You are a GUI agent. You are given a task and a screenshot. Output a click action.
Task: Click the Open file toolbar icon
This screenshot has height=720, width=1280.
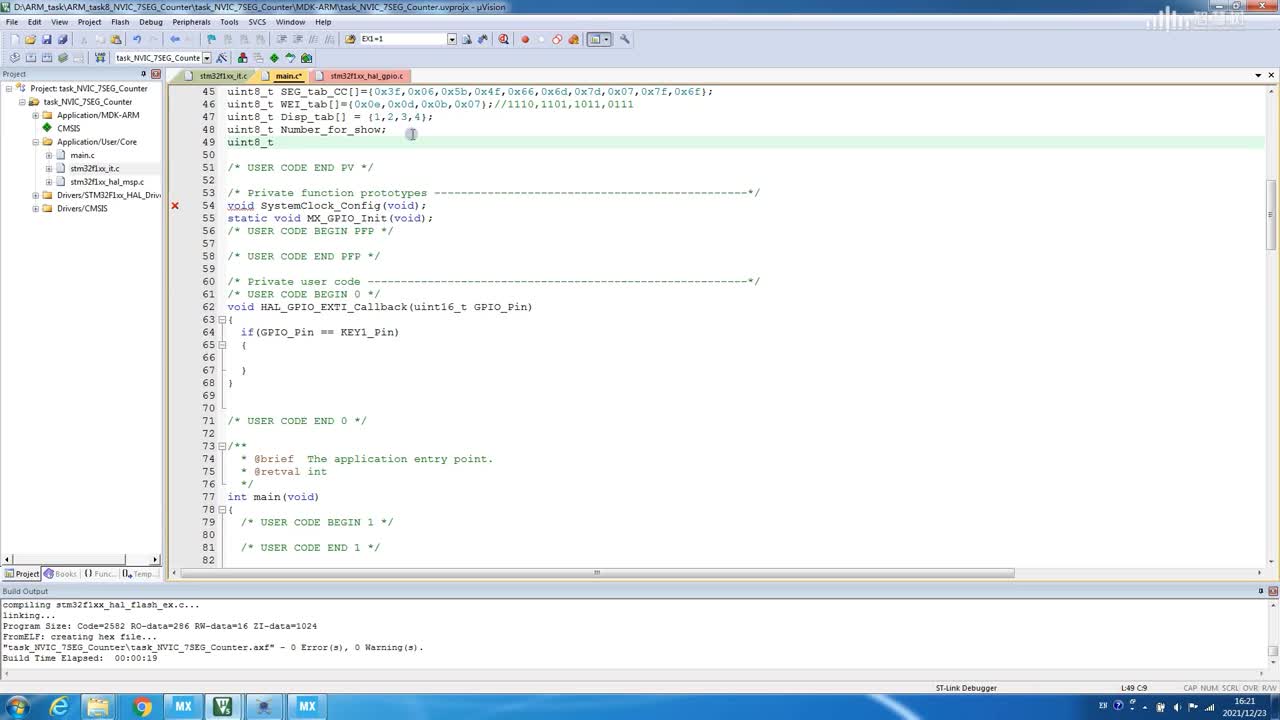(x=30, y=39)
